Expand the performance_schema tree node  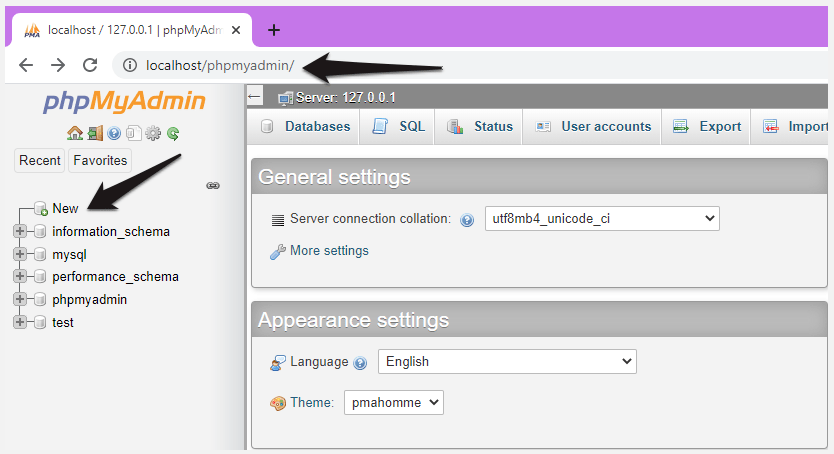(x=20, y=276)
